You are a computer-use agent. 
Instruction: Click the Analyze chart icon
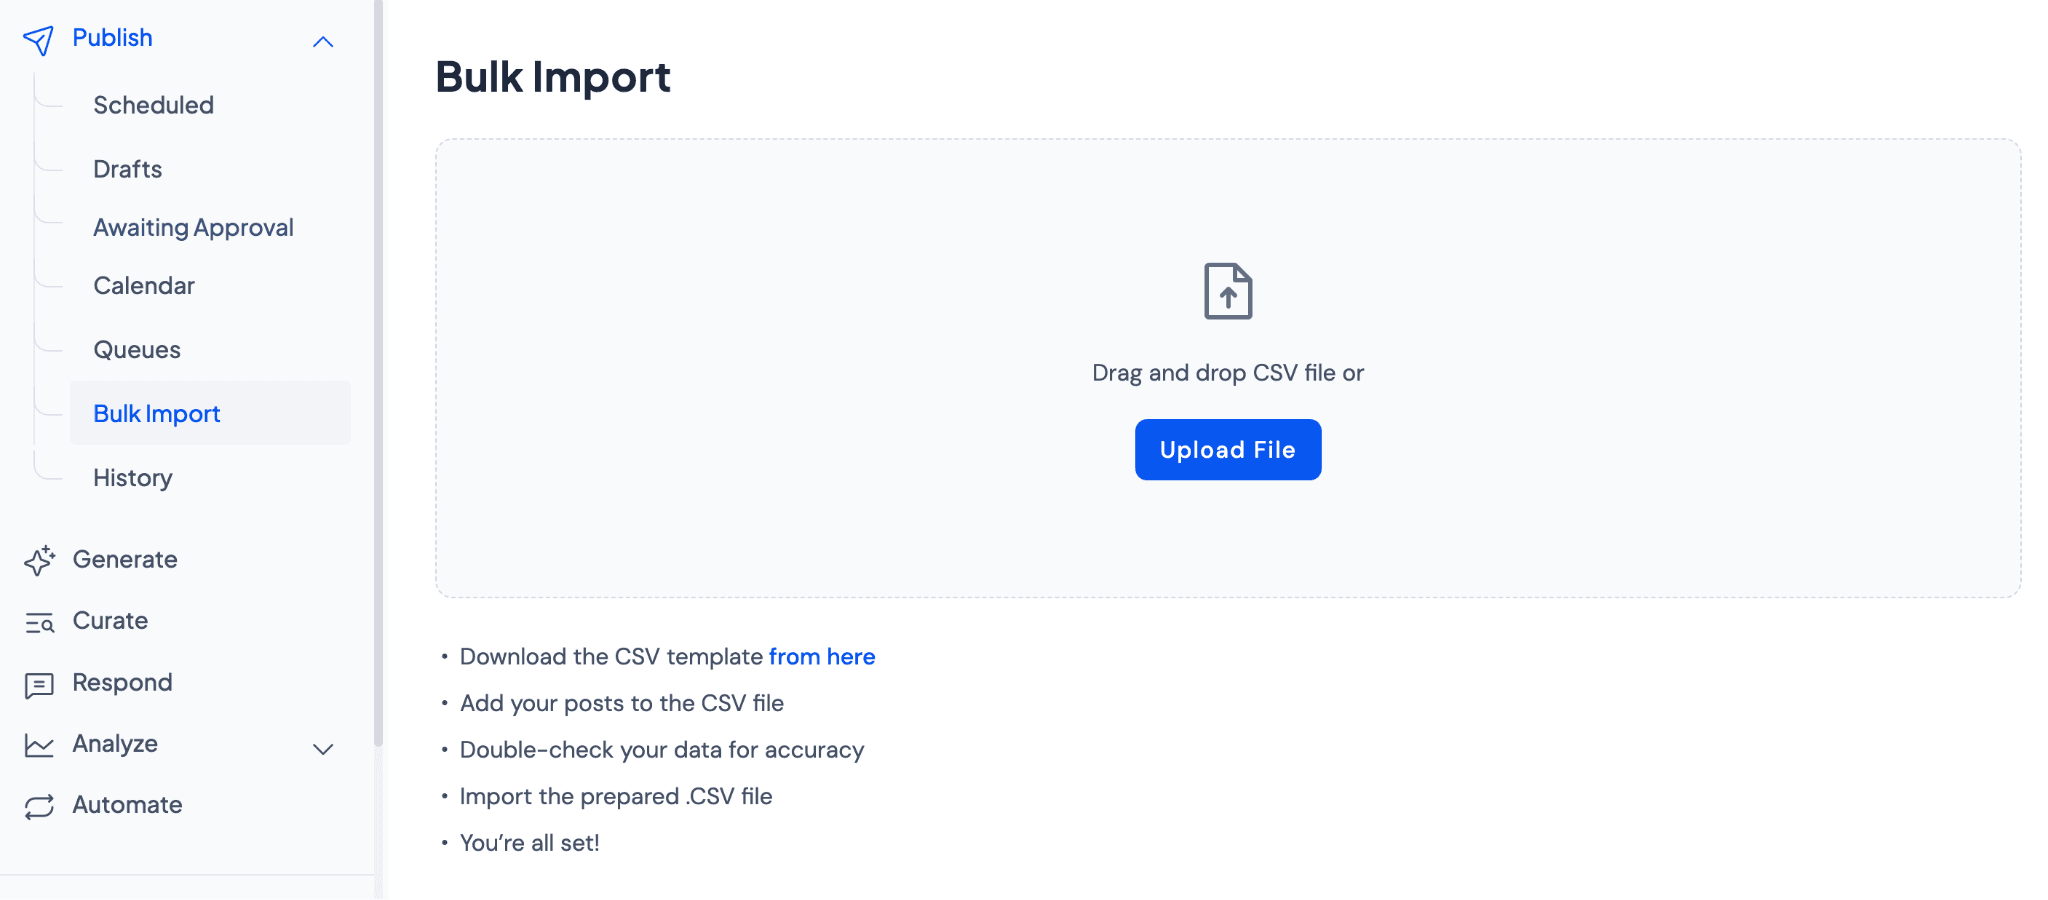(x=39, y=746)
